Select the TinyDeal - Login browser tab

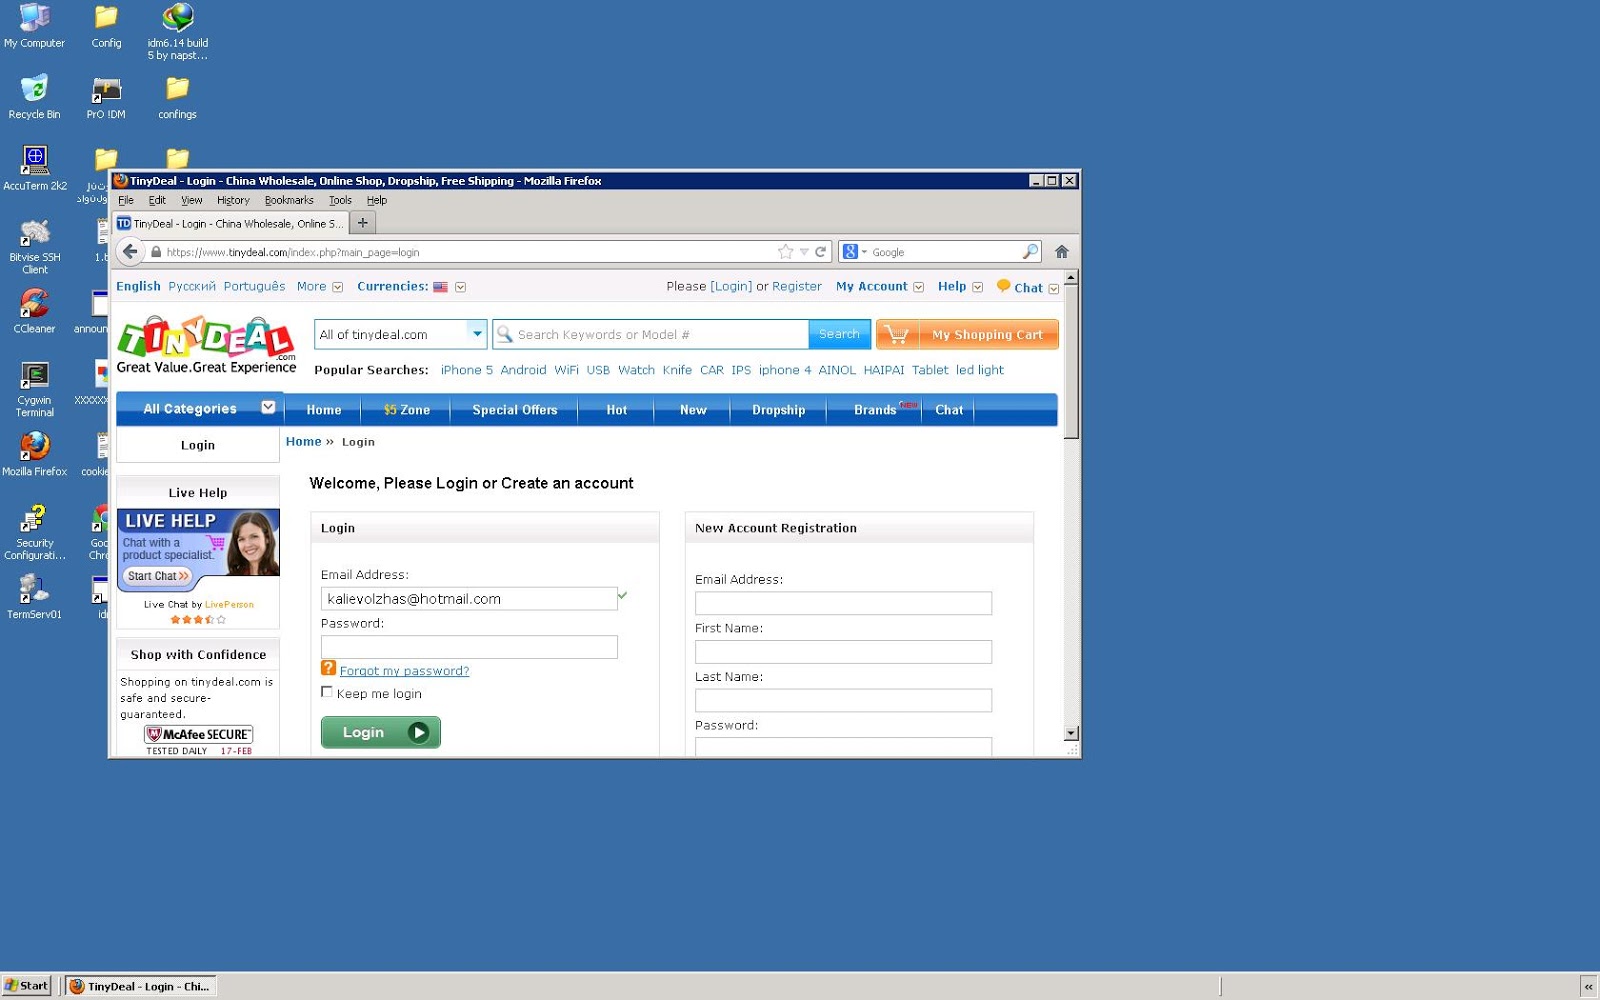point(230,223)
